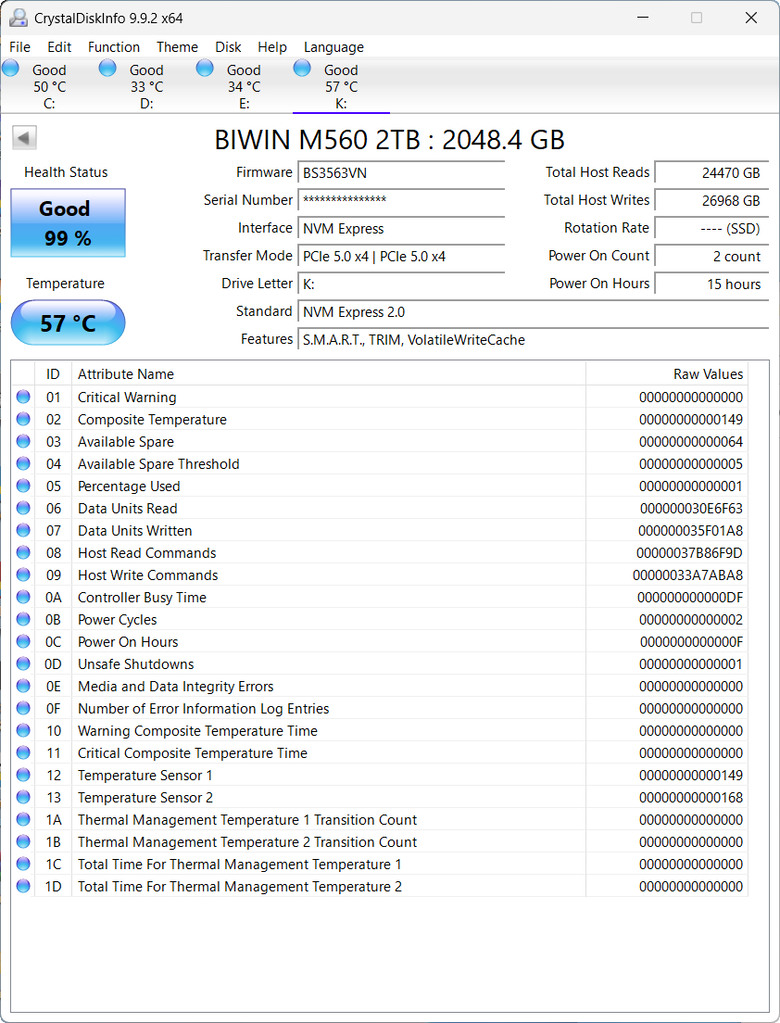Click status orb for Unsafe Shutdowns row
The width and height of the screenshot is (780, 1023).
click(23, 664)
